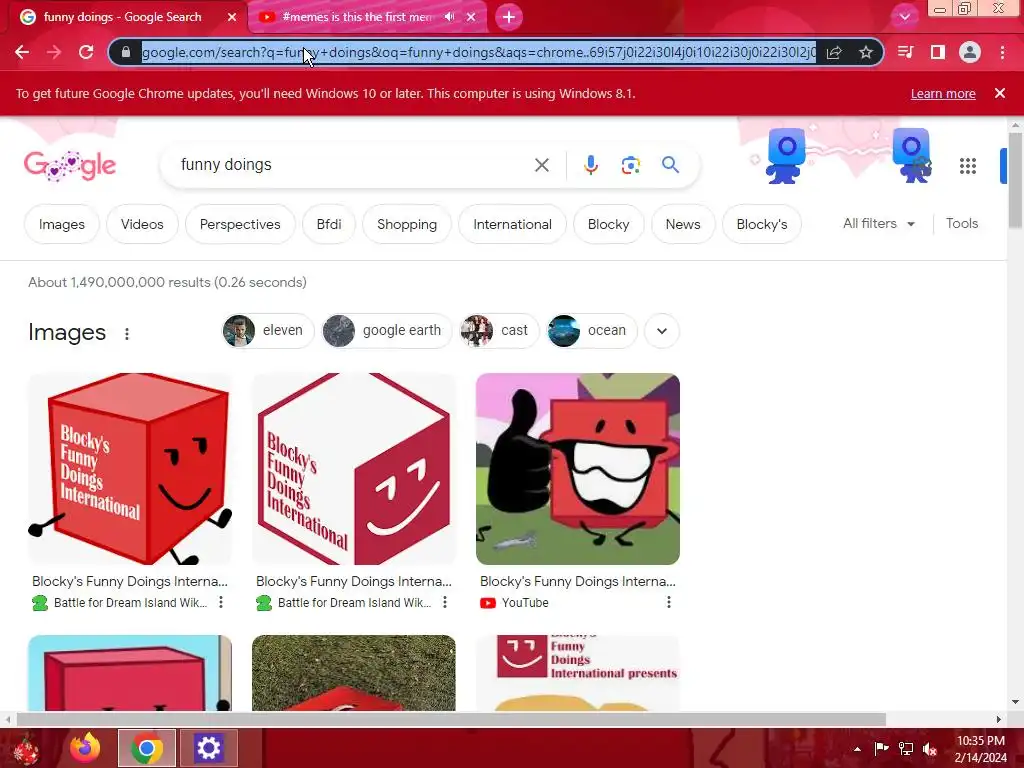Start voice search with microphone icon

click(x=590, y=165)
